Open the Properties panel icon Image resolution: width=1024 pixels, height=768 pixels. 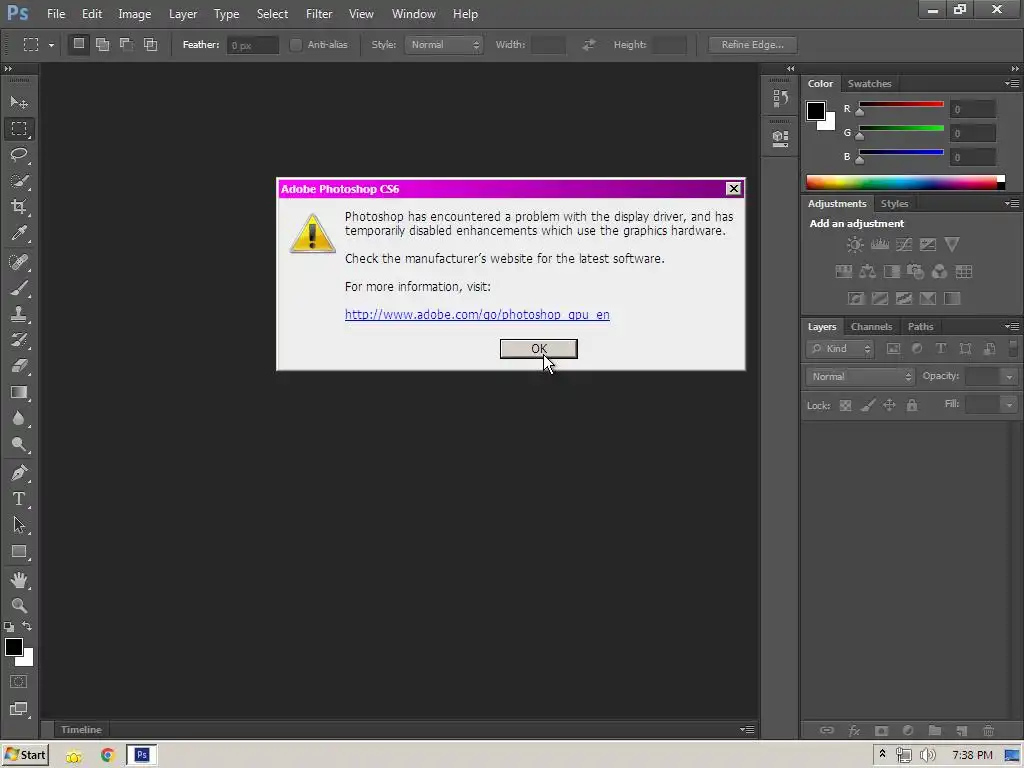click(x=780, y=138)
